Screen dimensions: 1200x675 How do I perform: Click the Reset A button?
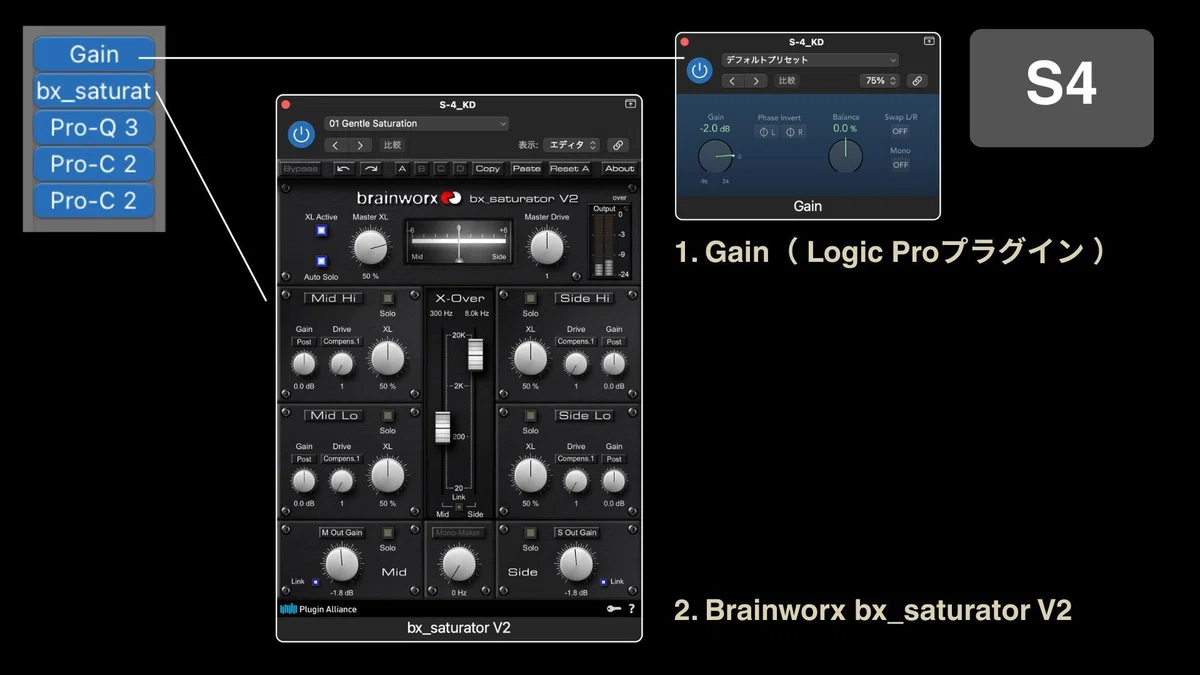569,169
